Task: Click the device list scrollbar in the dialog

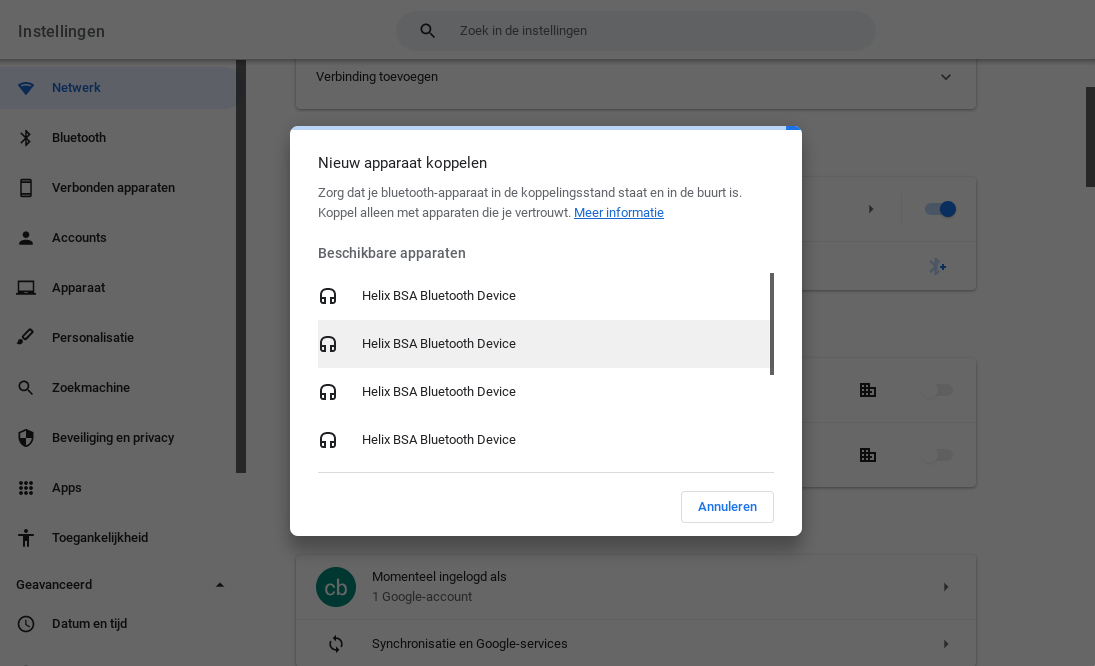Action: pyautogui.click(x=772, y=323)
